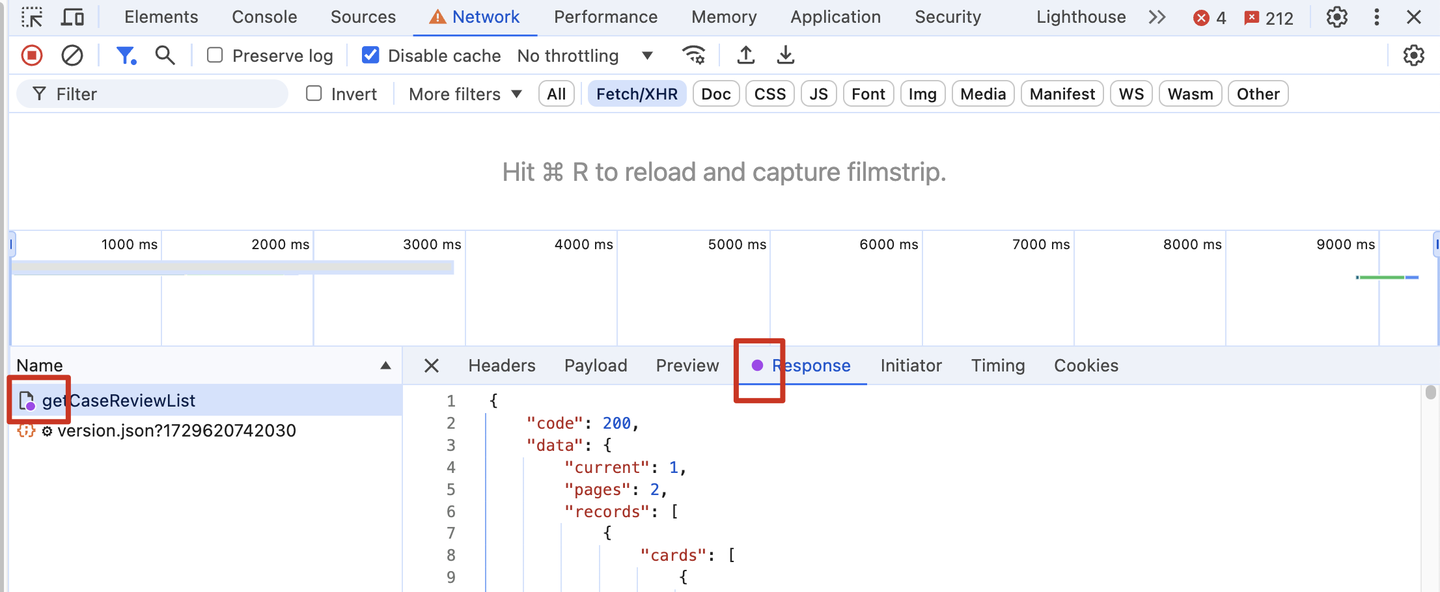Open the No throttling dropdown
The height and width of the screenshot is (592, 1440).
[585, 56]
